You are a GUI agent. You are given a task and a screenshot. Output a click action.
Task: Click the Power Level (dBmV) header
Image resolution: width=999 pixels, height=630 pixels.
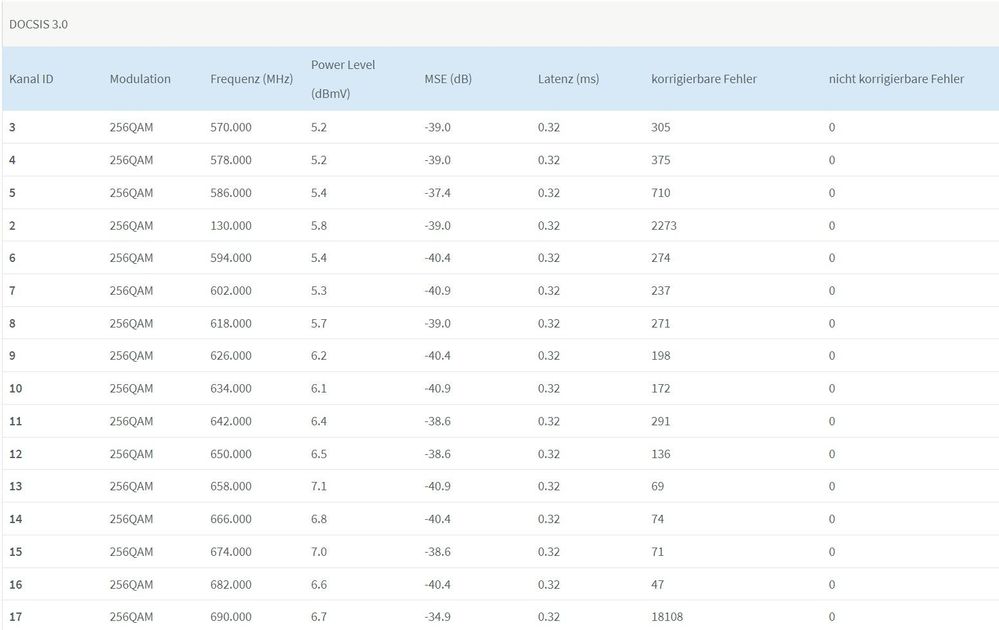[x=343, y=79]
